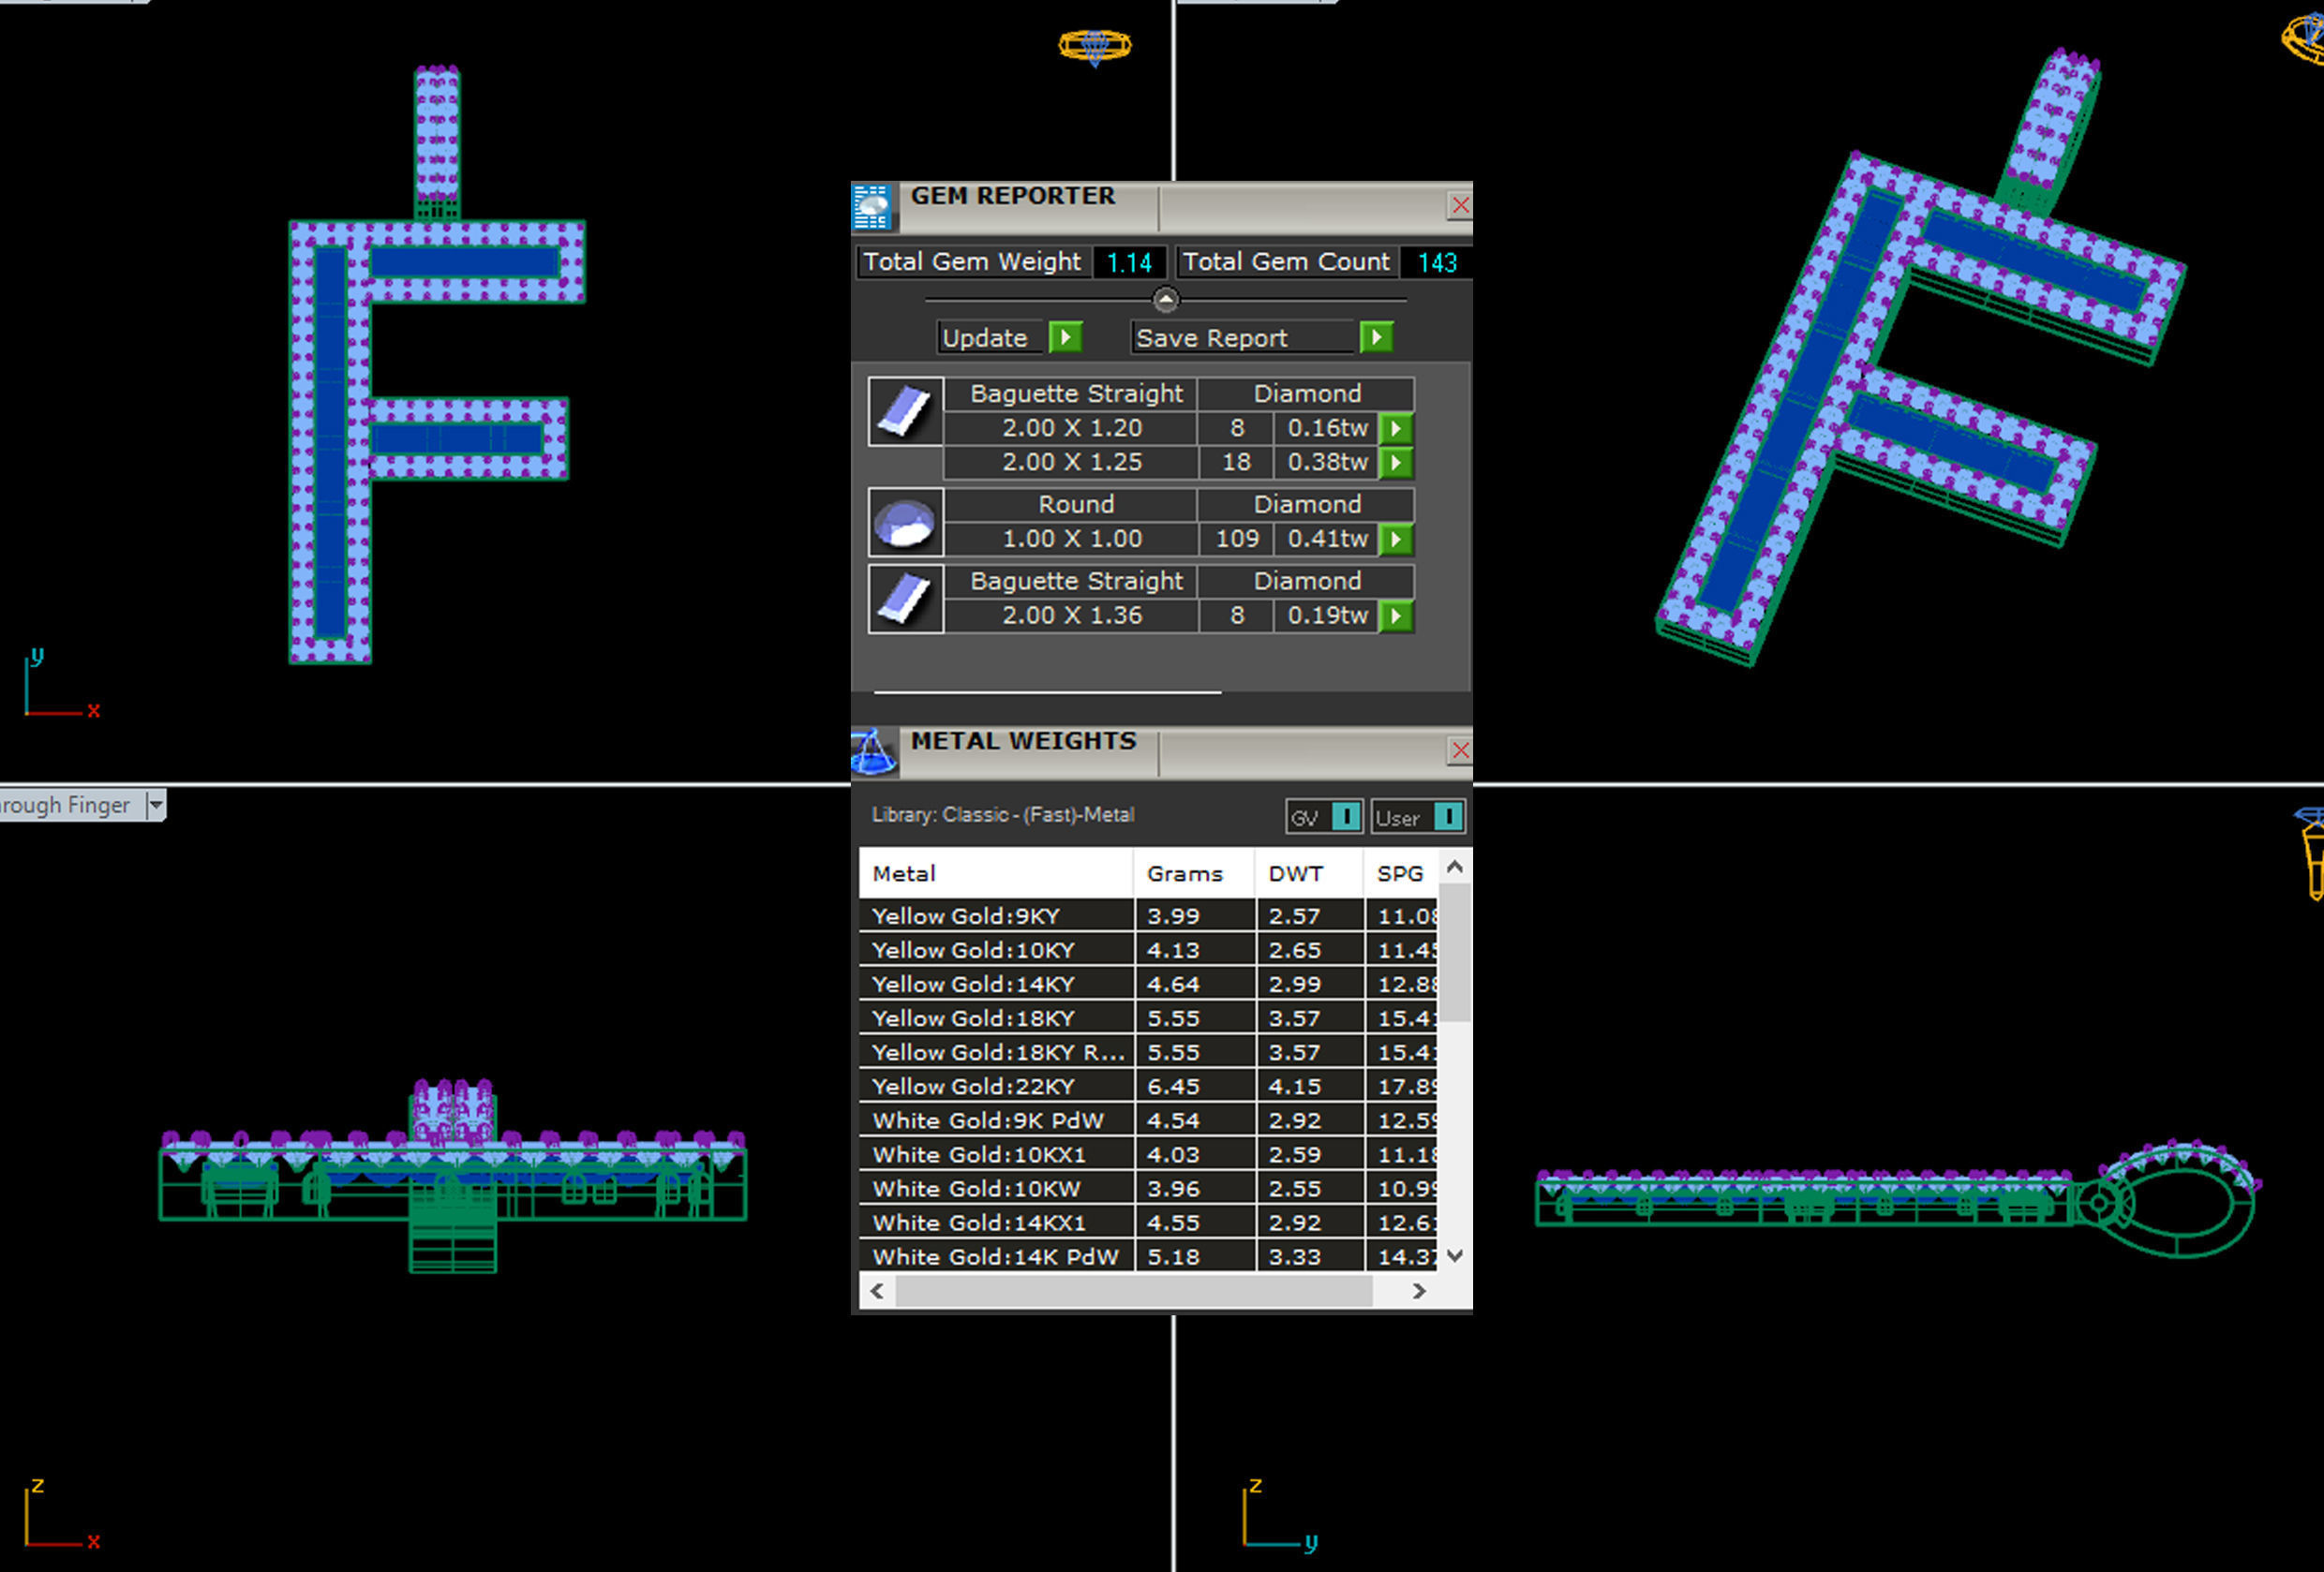This screenshot has width=2324, height=1572.
Task: Click green arrow for 2.00 X 1.36 baguette
Action: tap(1396, 617)
